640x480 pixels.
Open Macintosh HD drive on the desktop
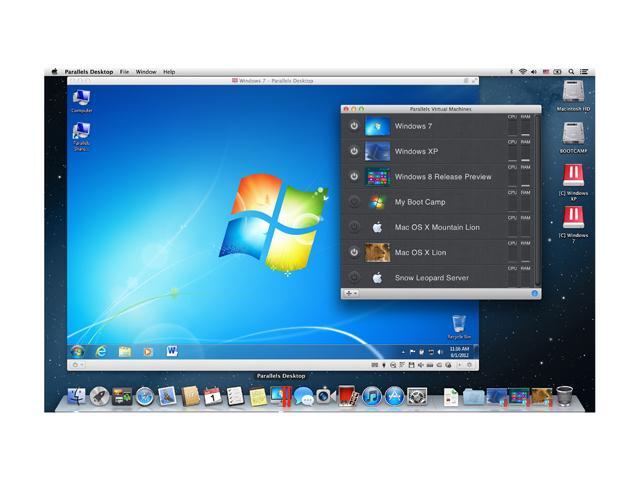(x=573, y=96)
